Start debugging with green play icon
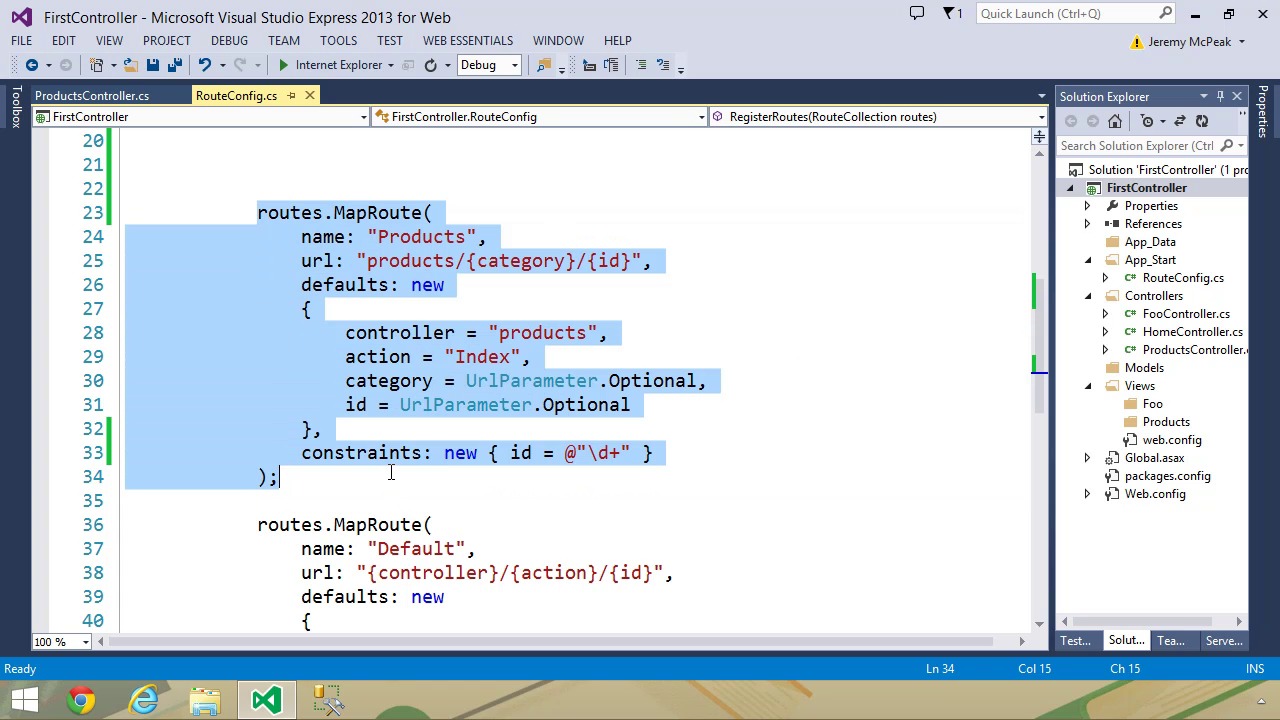Screen dimensions: 1280x720 click(x=283, y=65)
